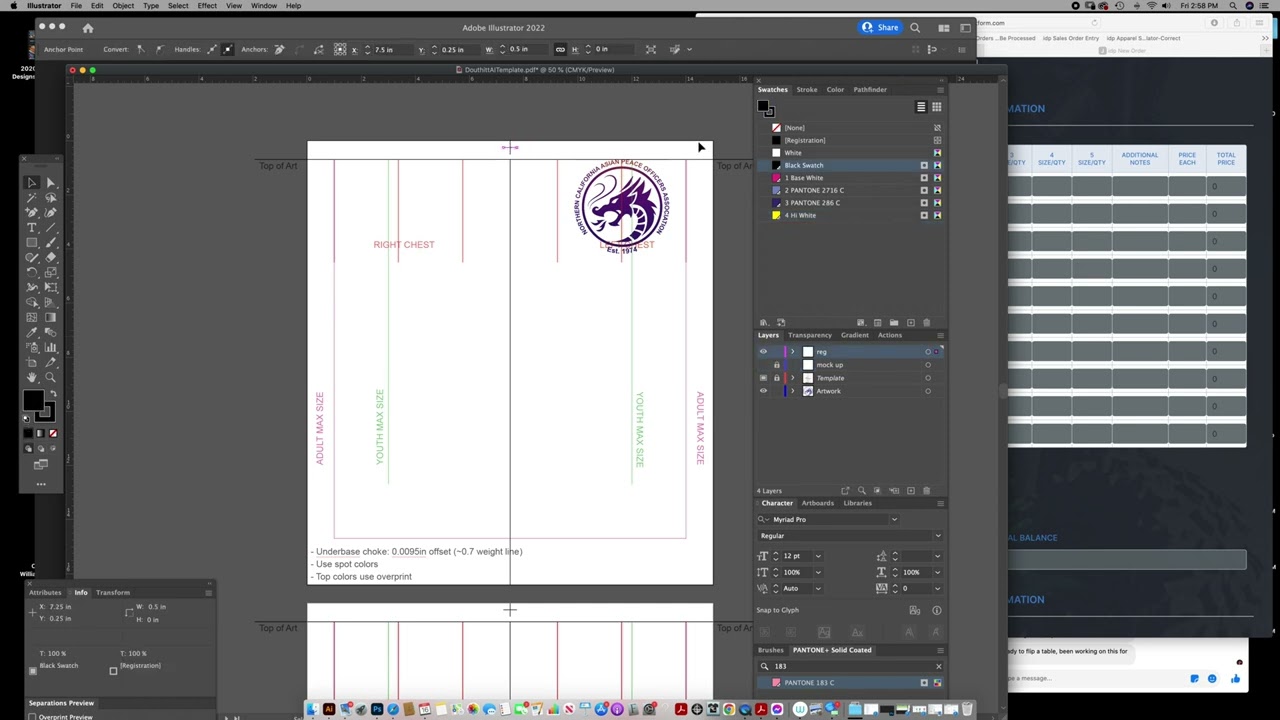Expand the reg layer
The width and height of the screenshot is (1280, 720).
tap(792, 352)
